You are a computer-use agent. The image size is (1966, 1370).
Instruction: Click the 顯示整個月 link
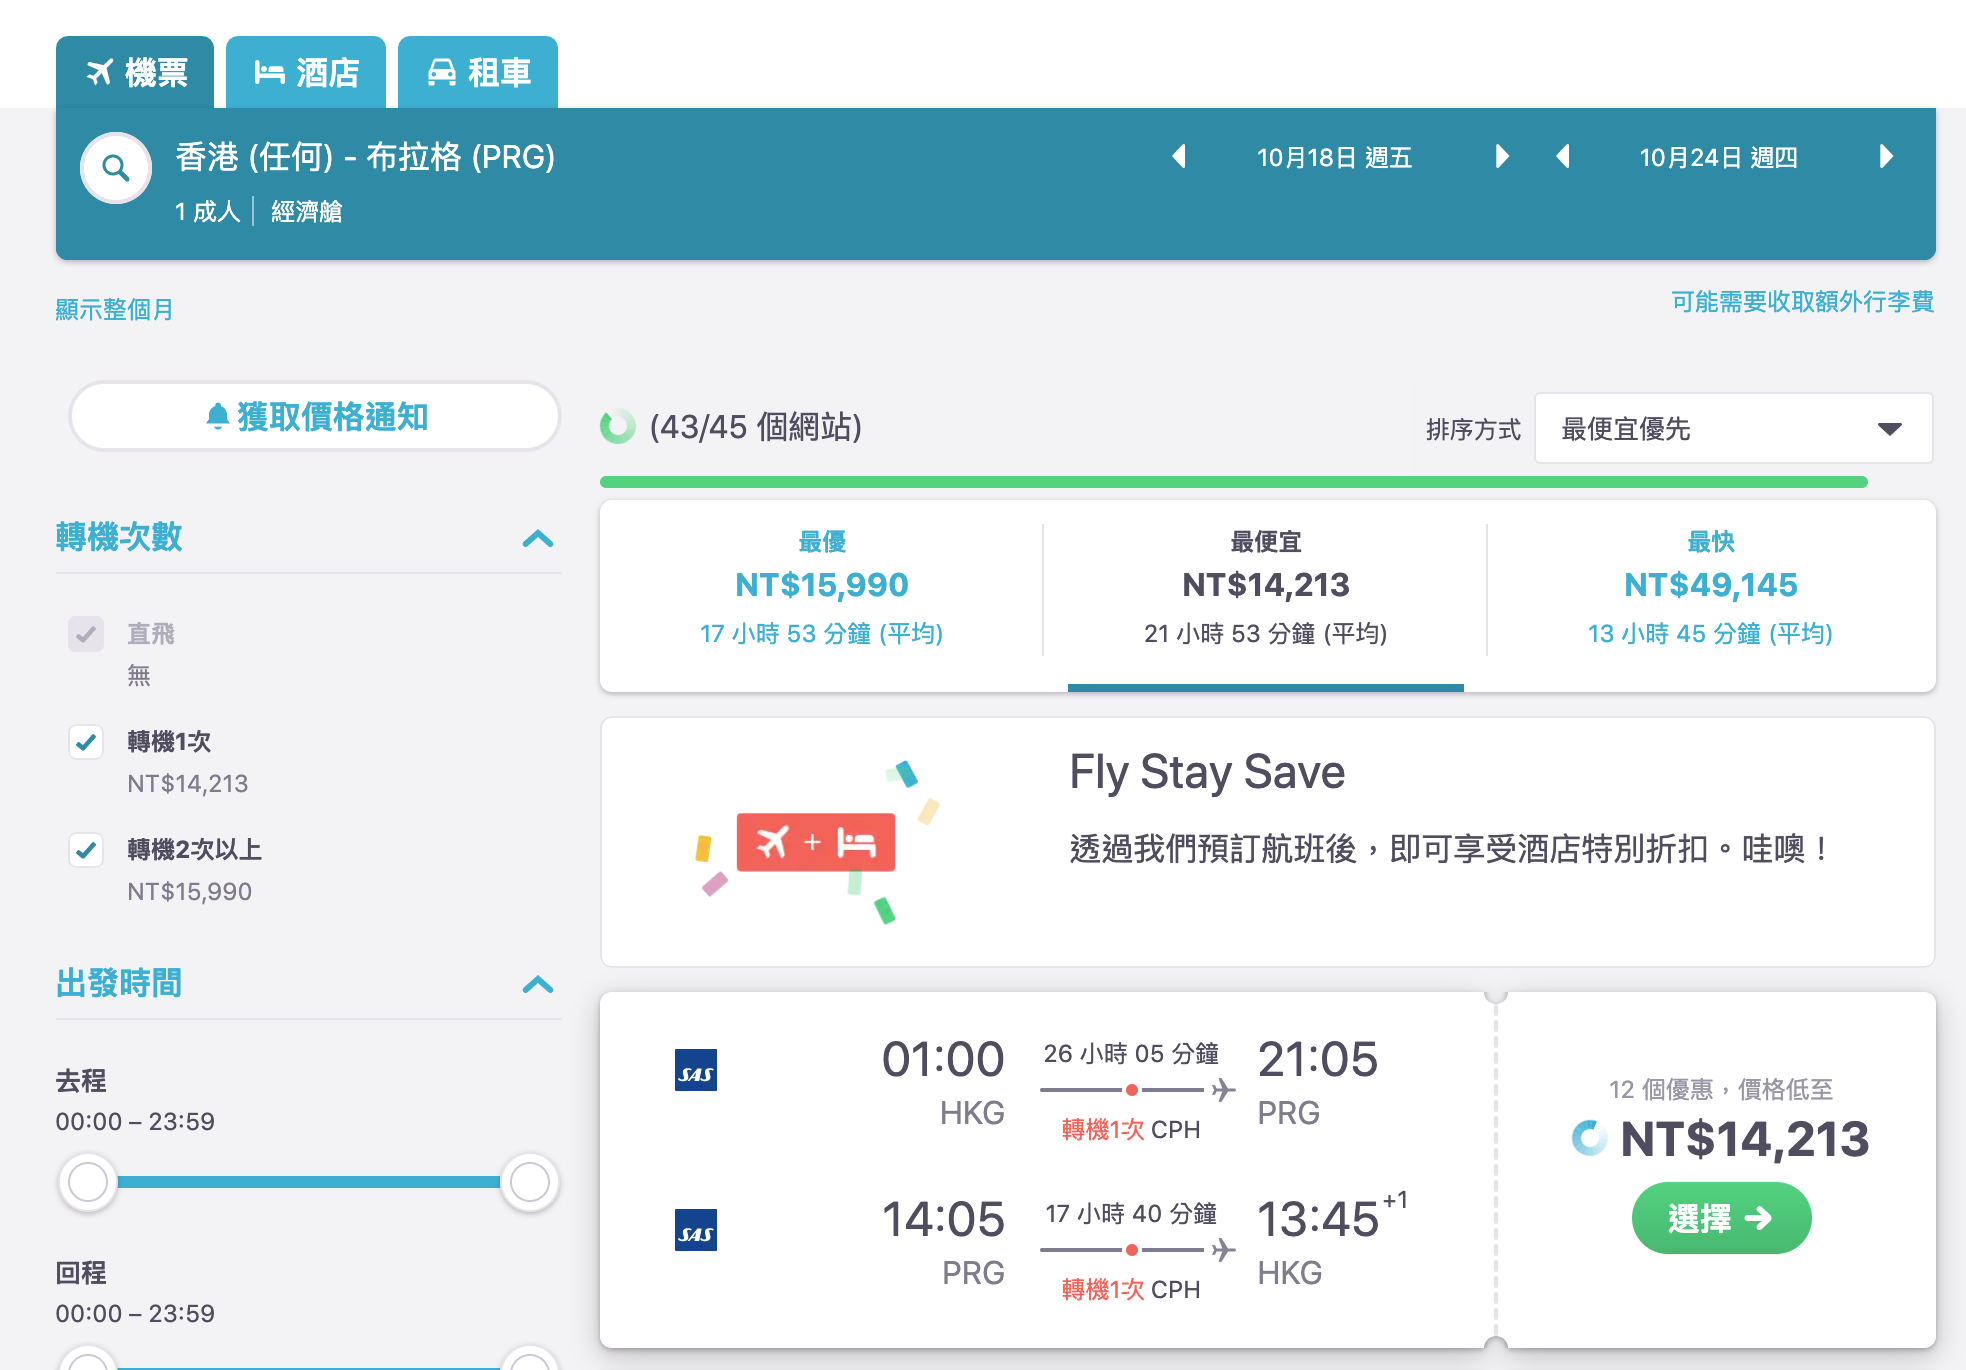[x=113, y=309]
